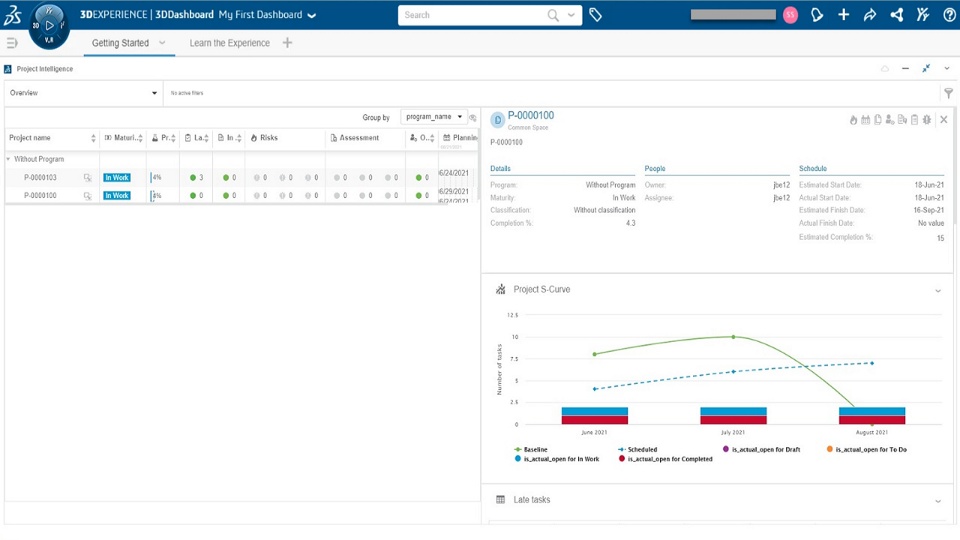Viewport: 960px width, 540px height.
Task: Open search options dropdown arrow
Action: tap(571, 15)
